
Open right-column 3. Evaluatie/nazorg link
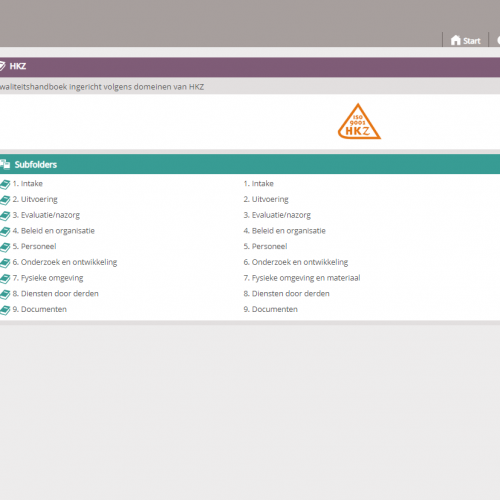click(x=277, y=215)
